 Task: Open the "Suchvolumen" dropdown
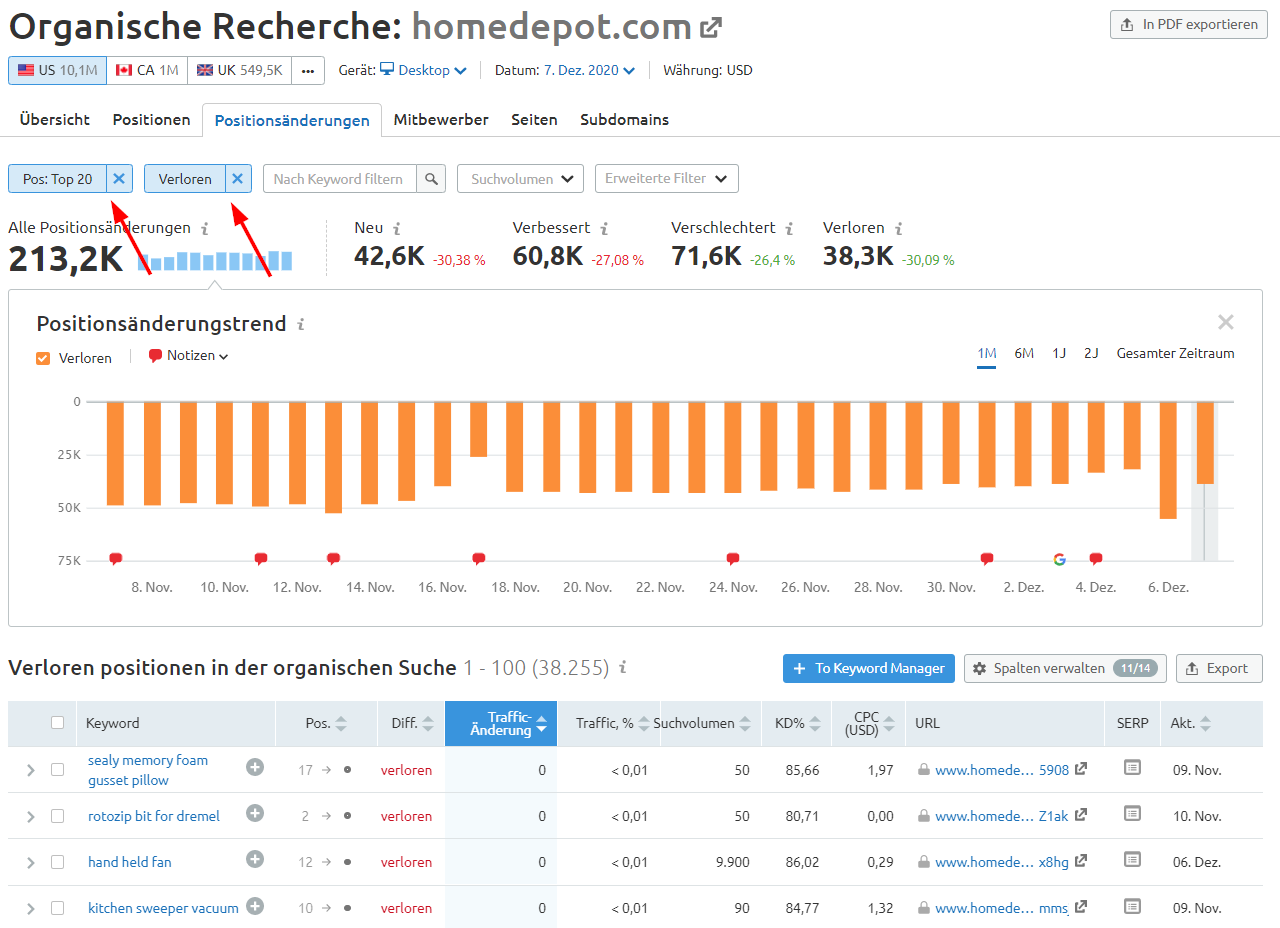pyautogui.click(x=519, y=178)
